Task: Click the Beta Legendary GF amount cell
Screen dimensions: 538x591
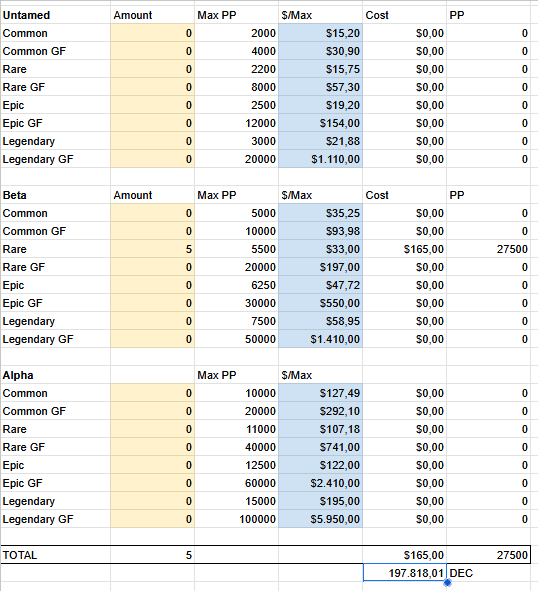Action: (x=152, y=339)
